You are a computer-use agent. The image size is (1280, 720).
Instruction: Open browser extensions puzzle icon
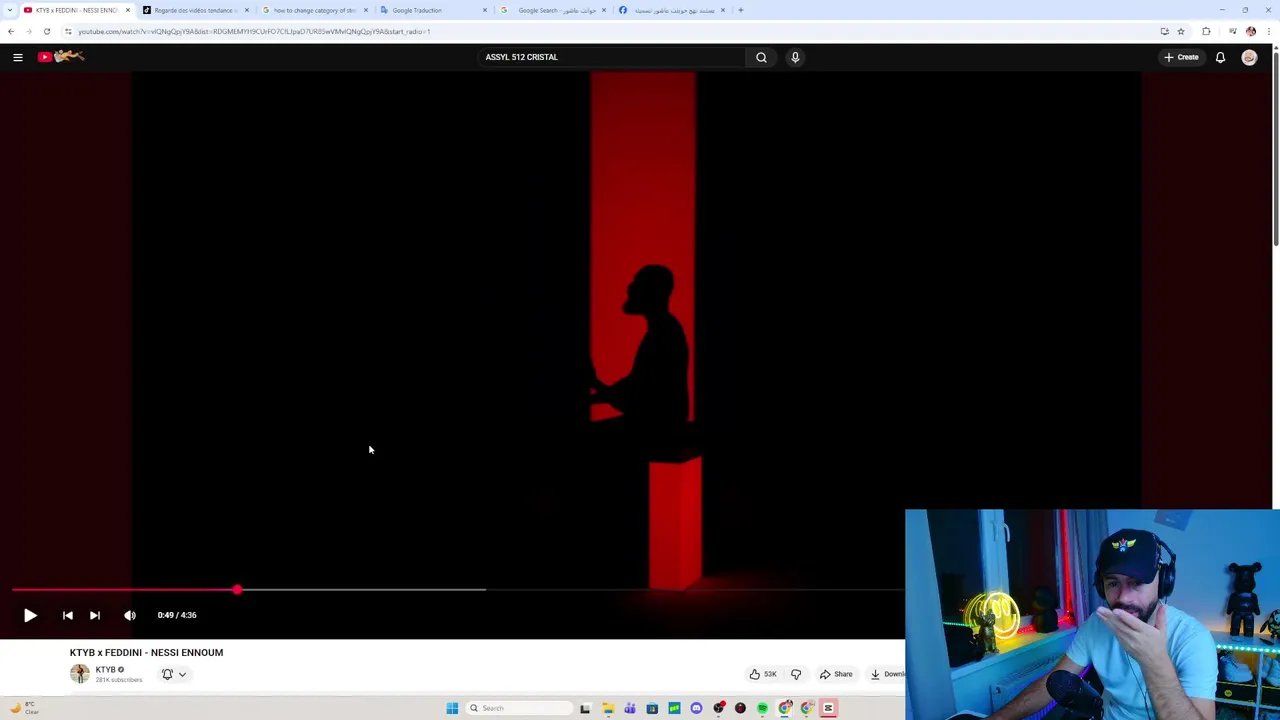coord(1206,31)
